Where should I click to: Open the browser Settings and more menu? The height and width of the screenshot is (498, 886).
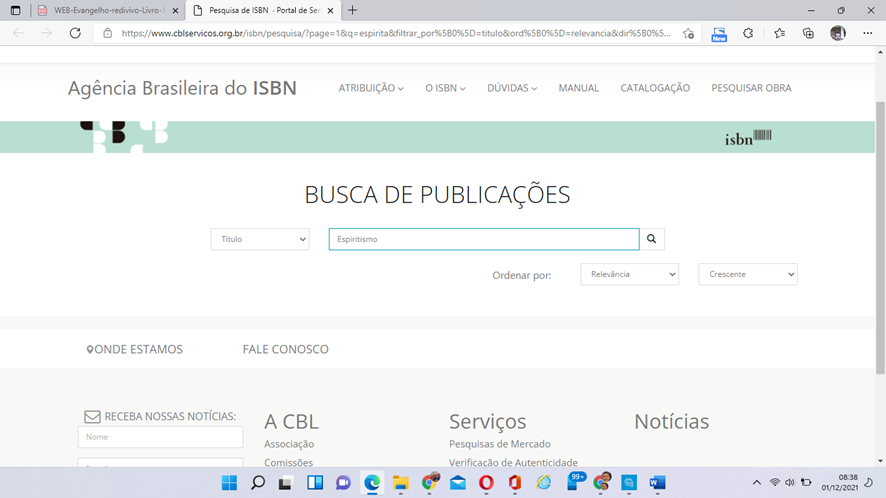click(867, 33)
